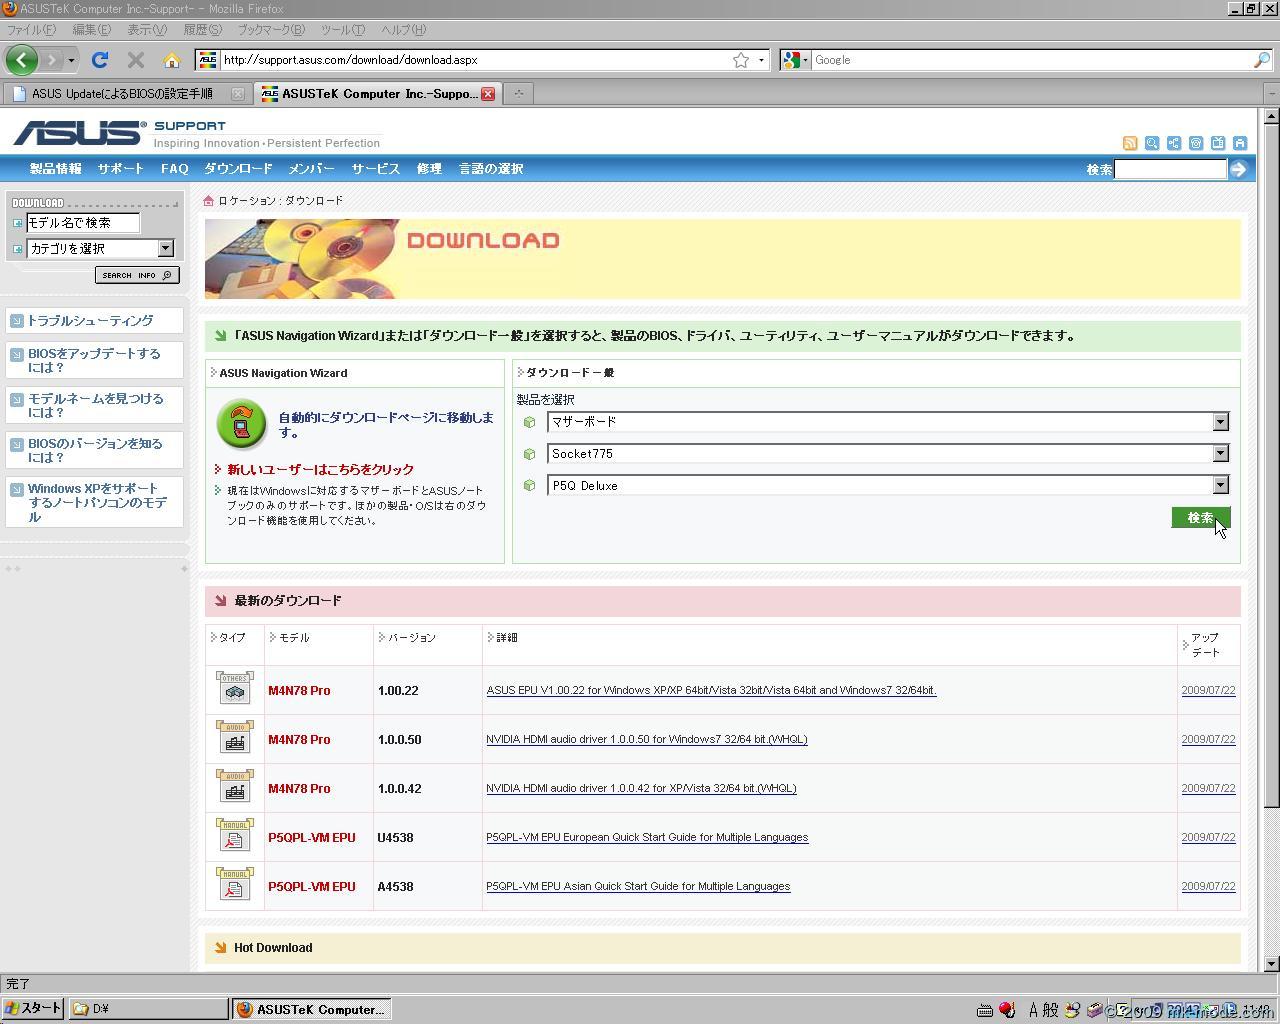Go to the browser home page icon
Image resolution: width=1280 pixels, height=1024 pixels.
pyautogui.click(x=171, y=60)
